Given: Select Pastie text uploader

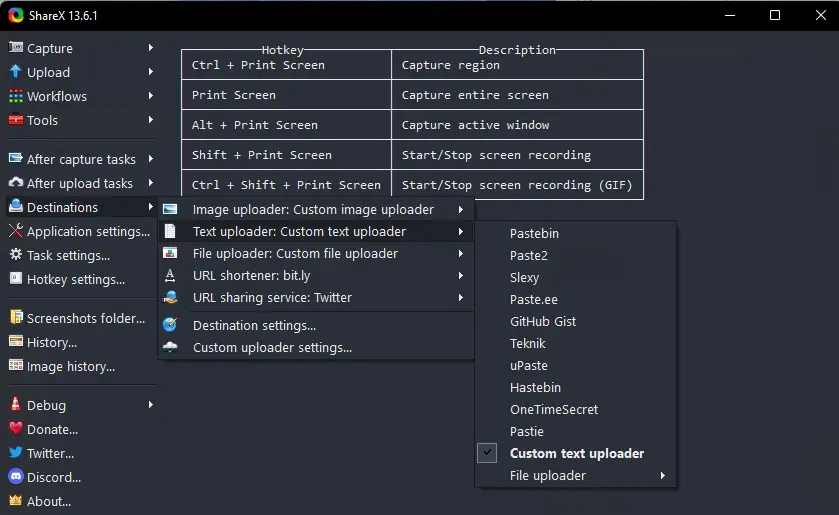Looking at the screenshot, I should [576, 431].
